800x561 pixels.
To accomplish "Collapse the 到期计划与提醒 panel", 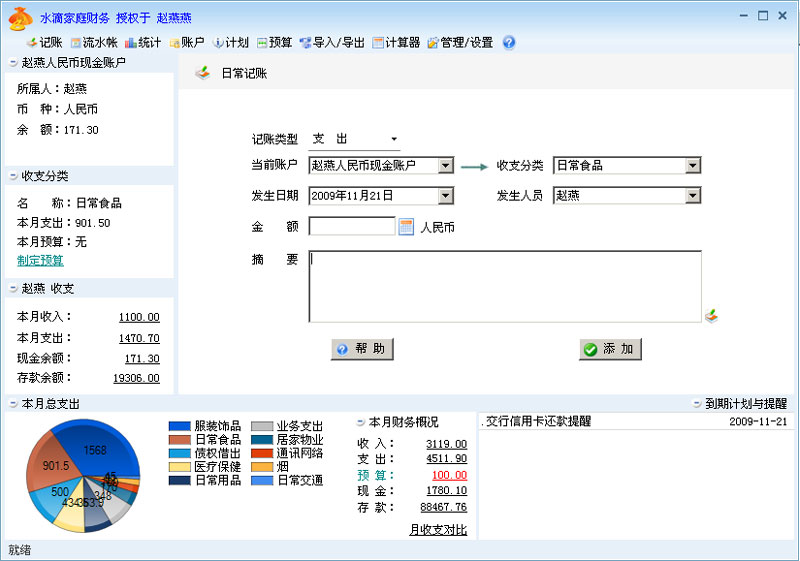I will [697, 404].
